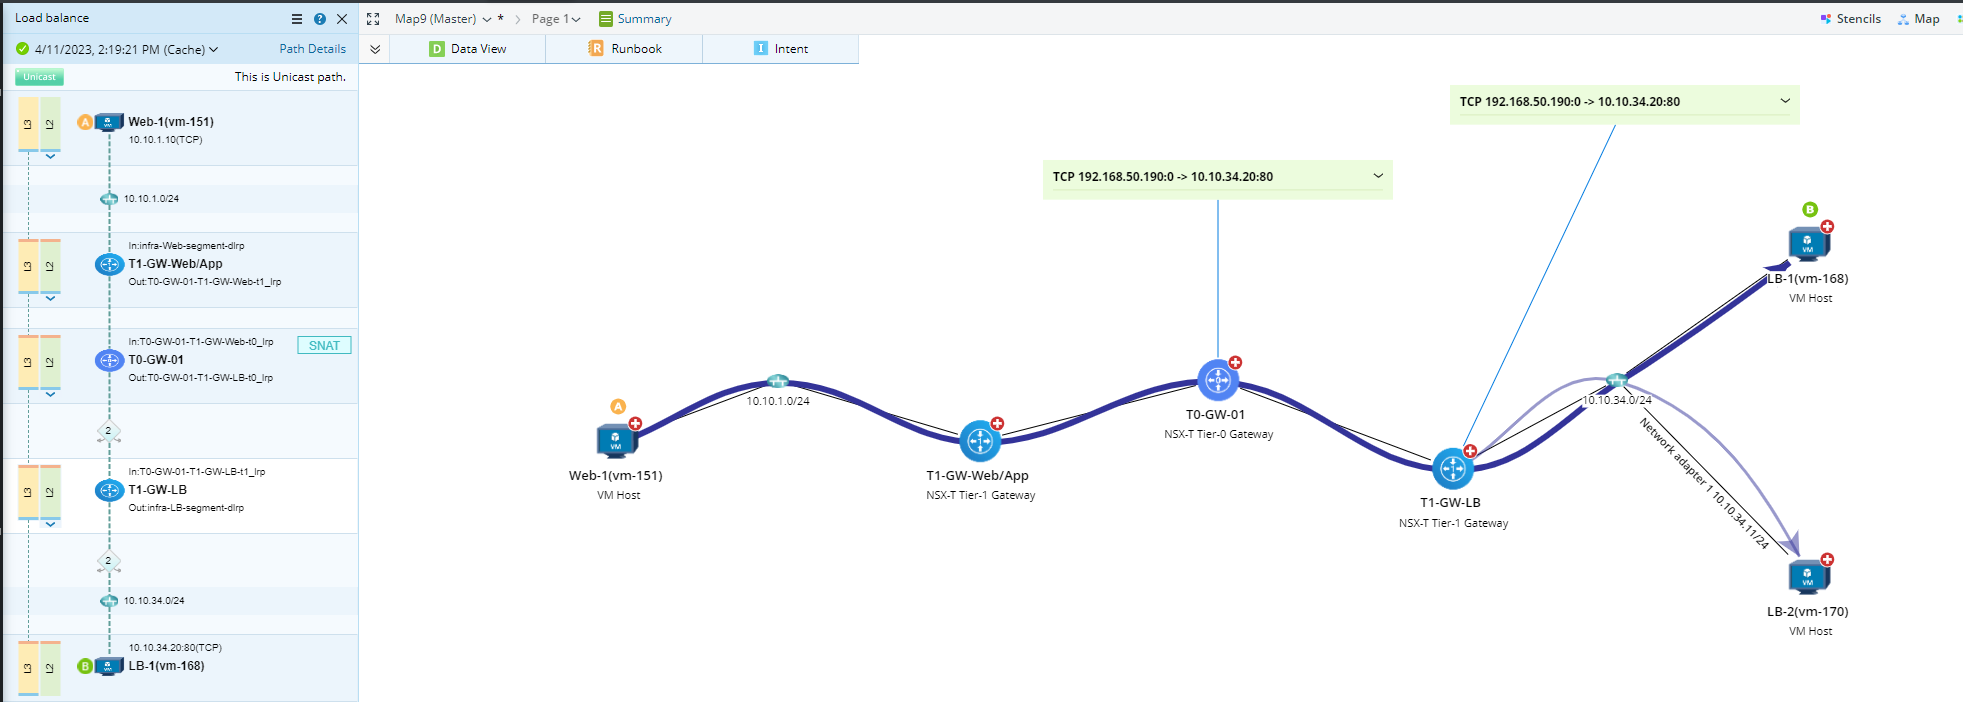Screen dimensions: 1963x702
Task: Expand the upper-right TCP note chevron
Action: 1785,101
